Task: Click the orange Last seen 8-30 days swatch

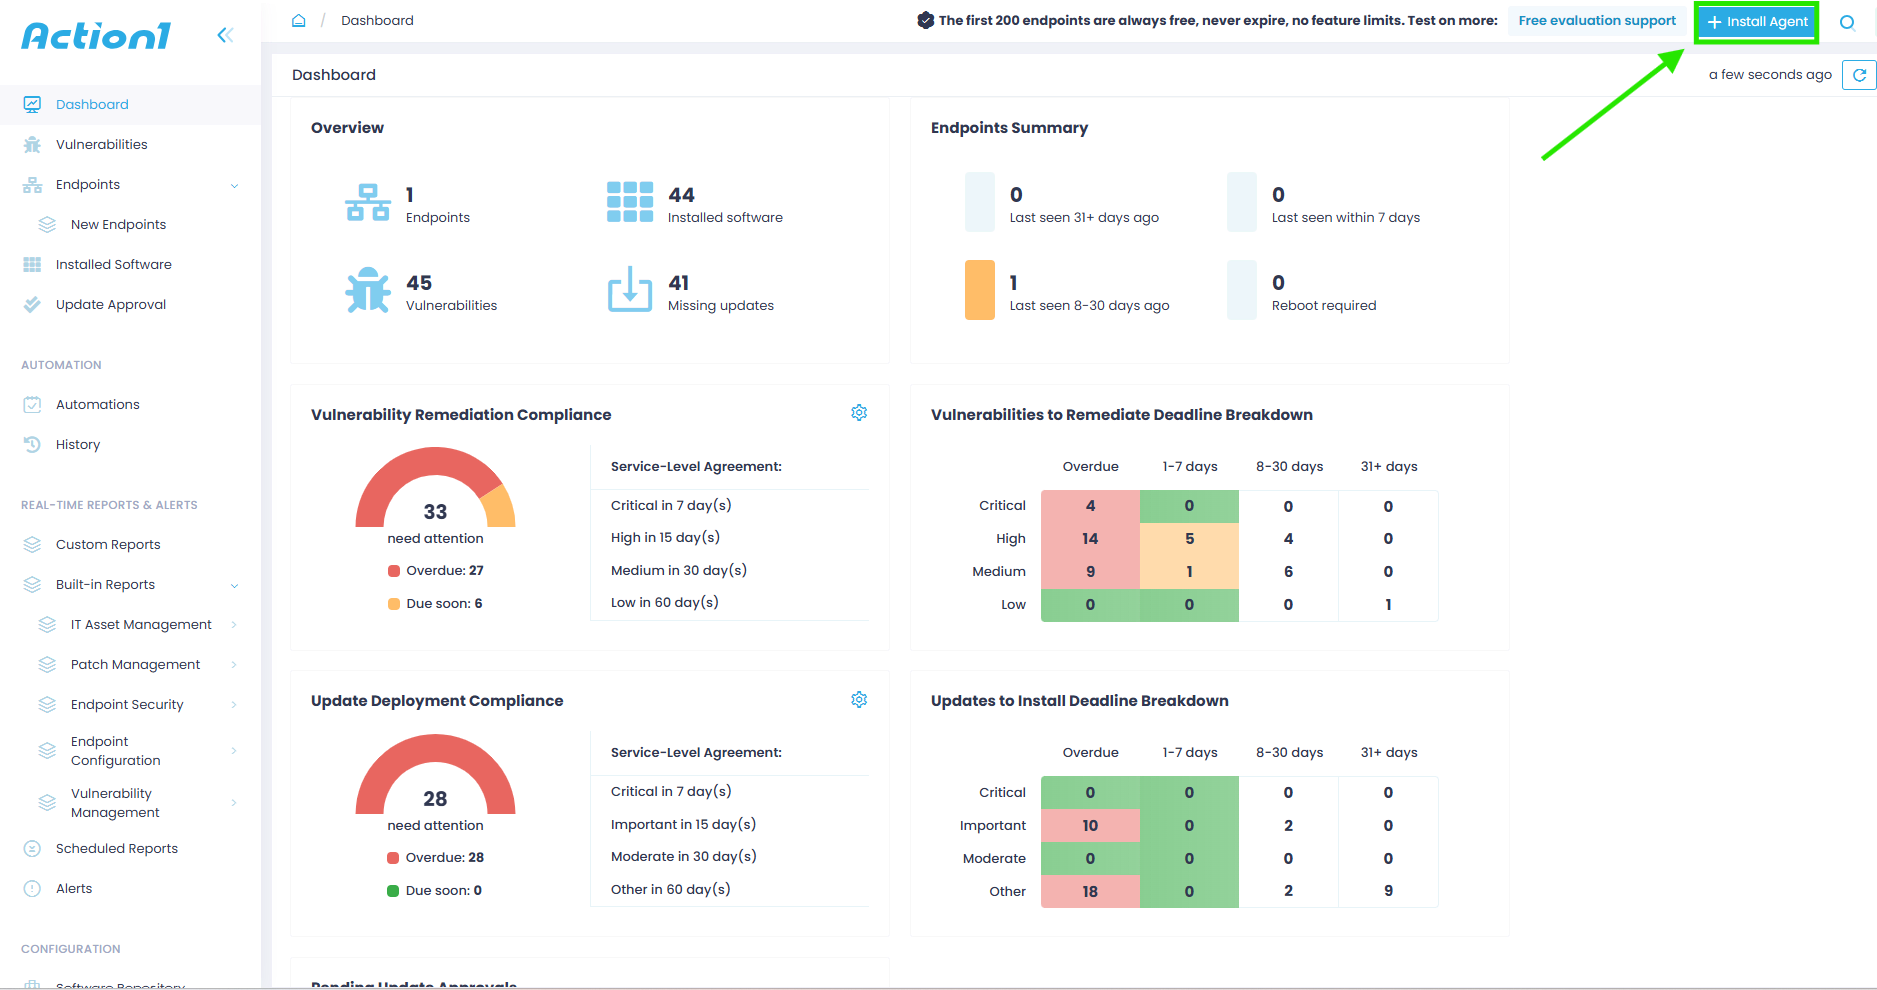Action: [979, 290]
